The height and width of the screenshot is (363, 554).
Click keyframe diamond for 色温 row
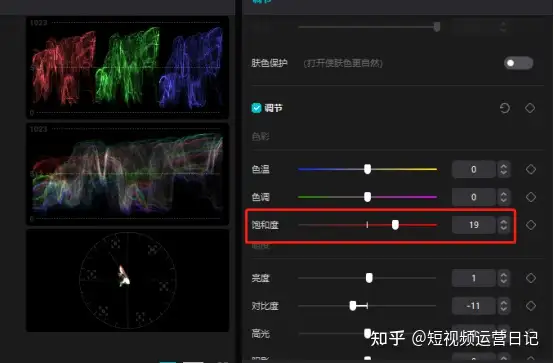point(531,169)
